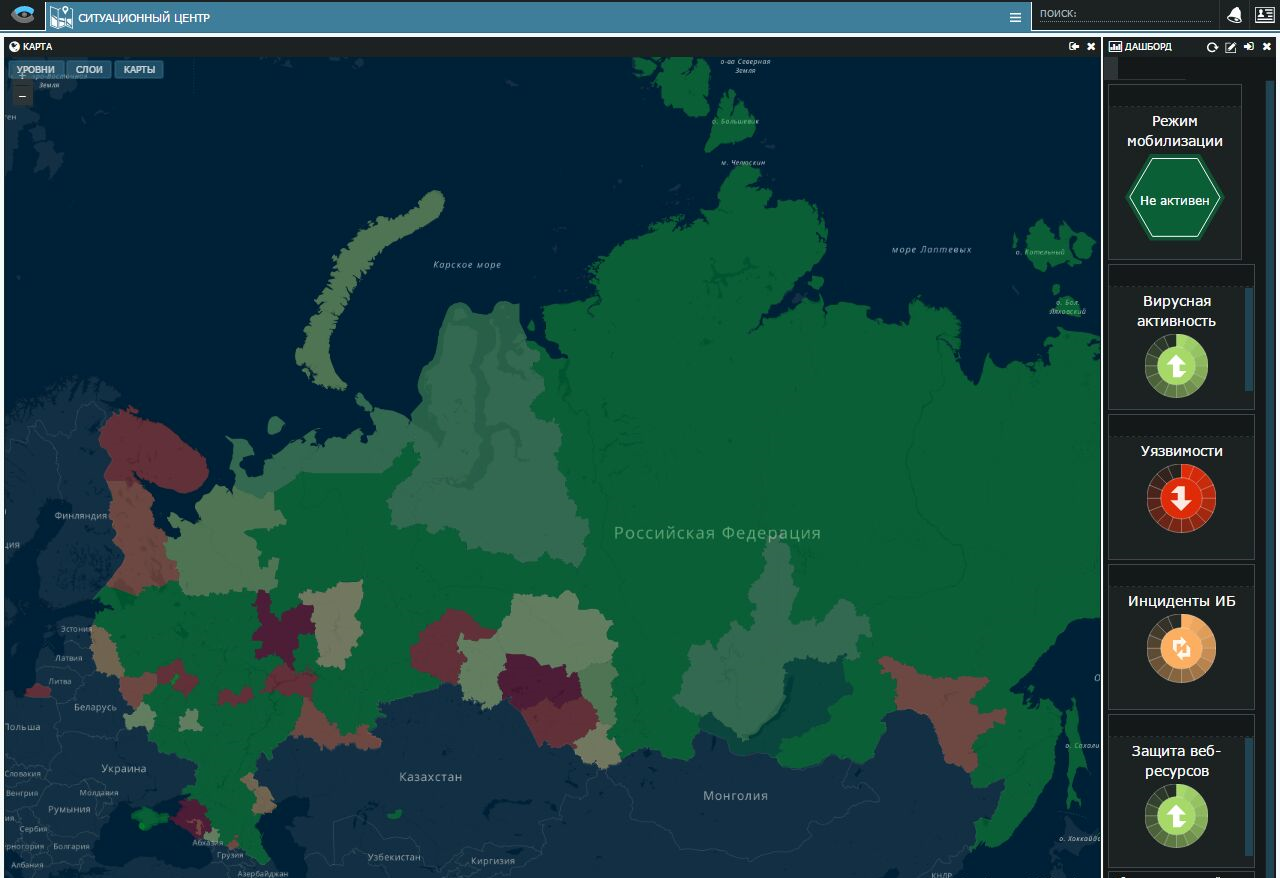
Task: Select the Ситуационный центр tab
Action: point(144,17)
